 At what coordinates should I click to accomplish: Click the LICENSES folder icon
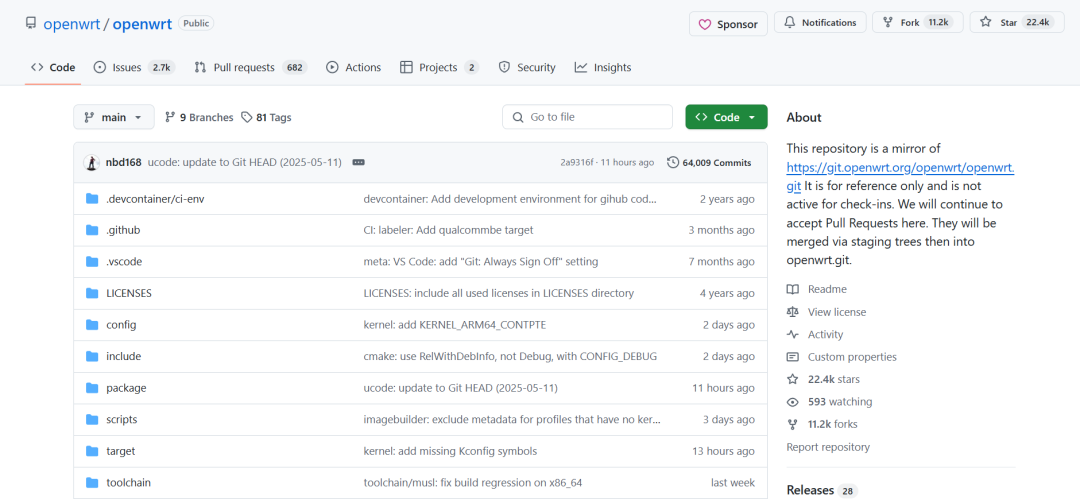pyautogui.click(x=92, y=293)
